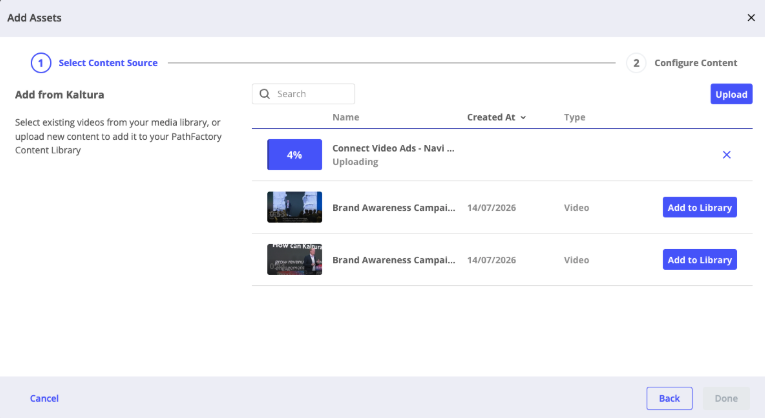
Task: Click step 2 circle icon
Action: [x=636, y=63]
